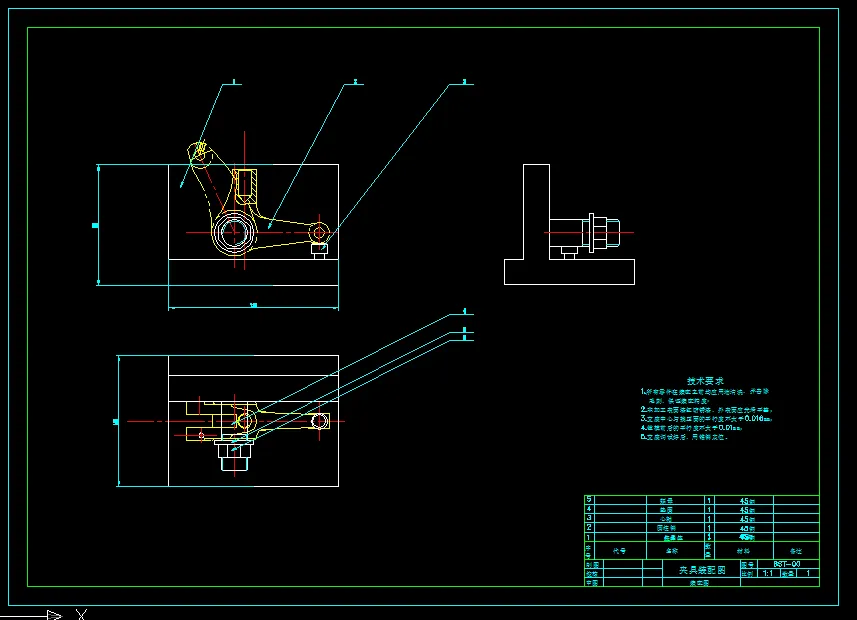Screen dimensions: 857x620
Task: Click the 技术要求 heading text
Action: [705, 381]
